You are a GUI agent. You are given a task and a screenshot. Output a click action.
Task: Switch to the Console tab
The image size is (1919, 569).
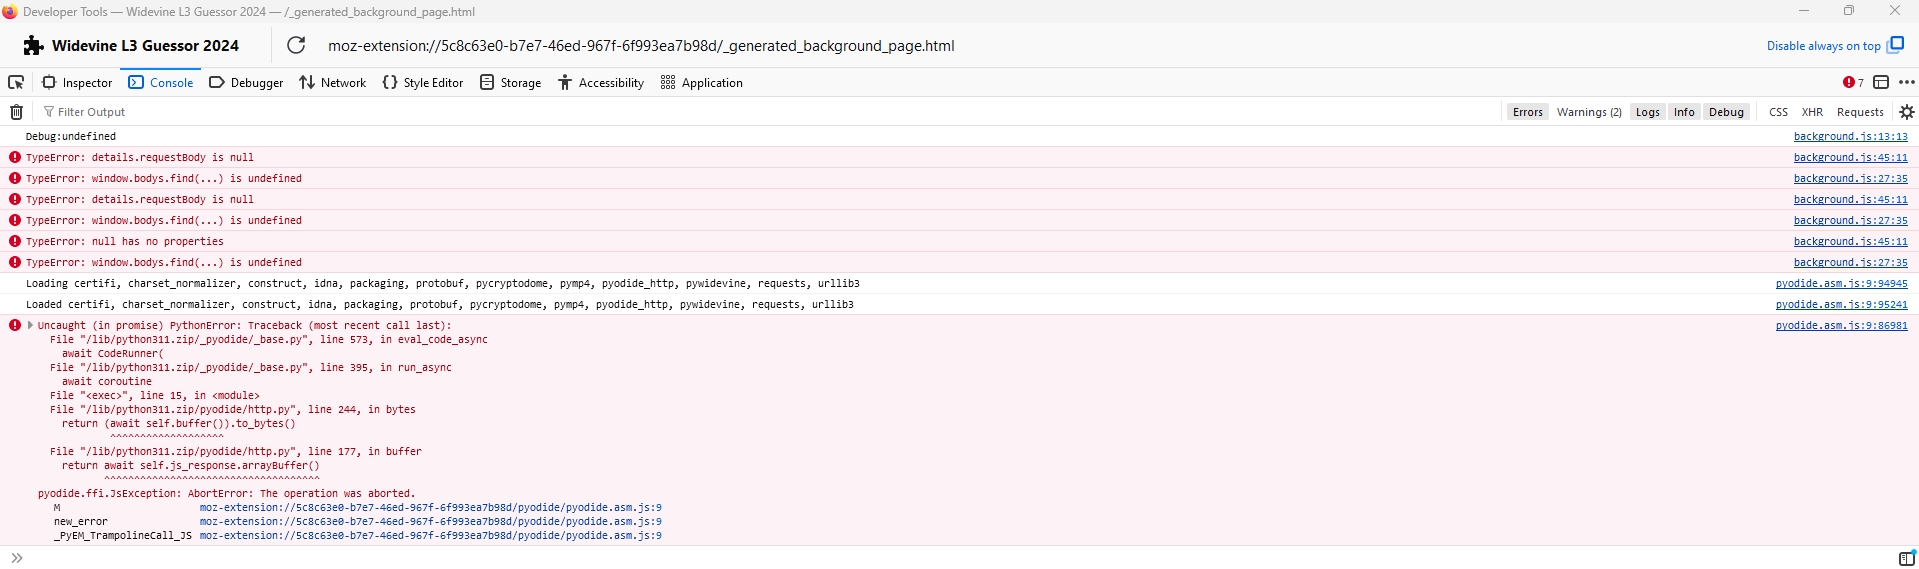point(161,82)
